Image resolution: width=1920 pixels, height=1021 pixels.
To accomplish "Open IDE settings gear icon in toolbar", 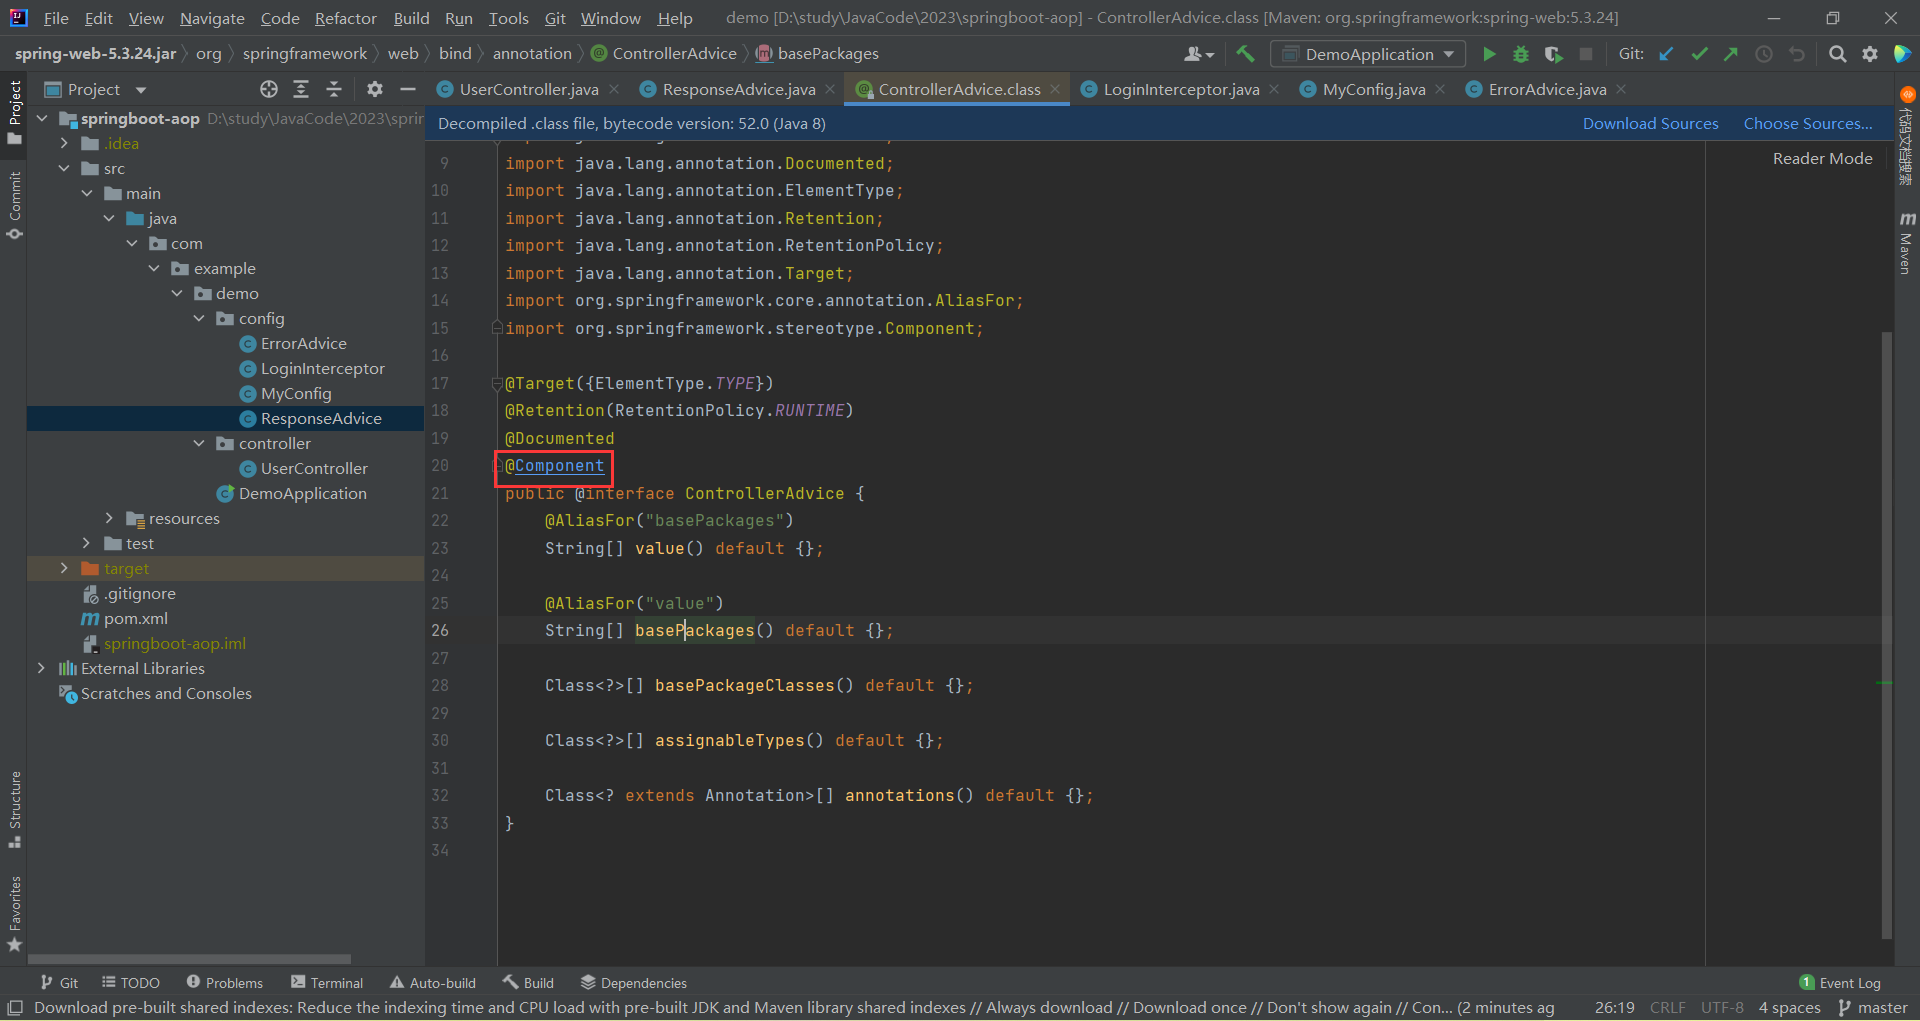I will tap(1870, 54).
